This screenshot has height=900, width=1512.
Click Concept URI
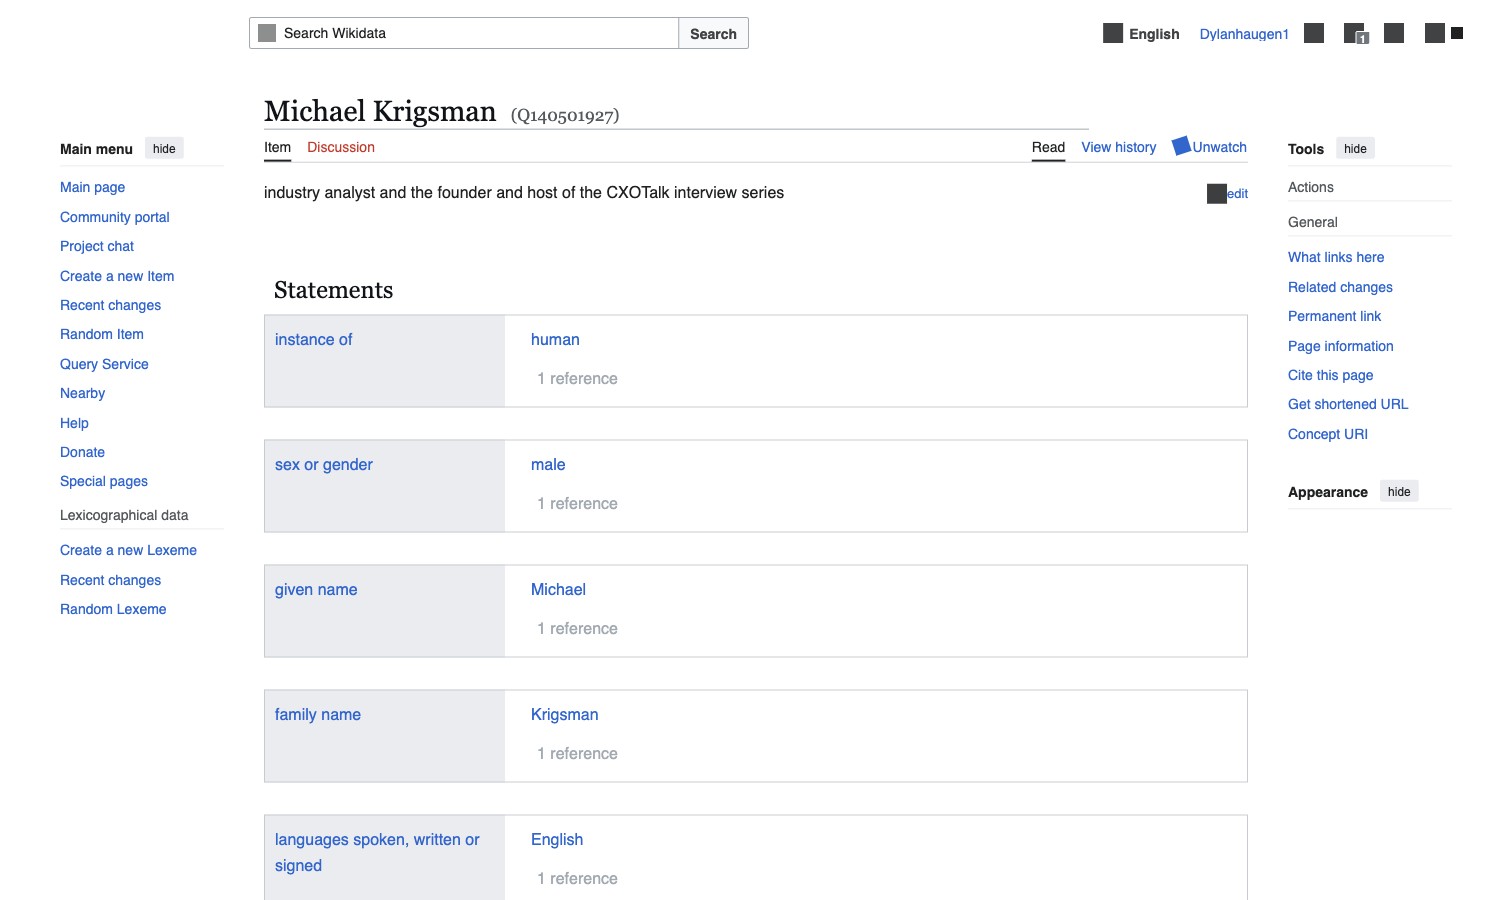1328,434
